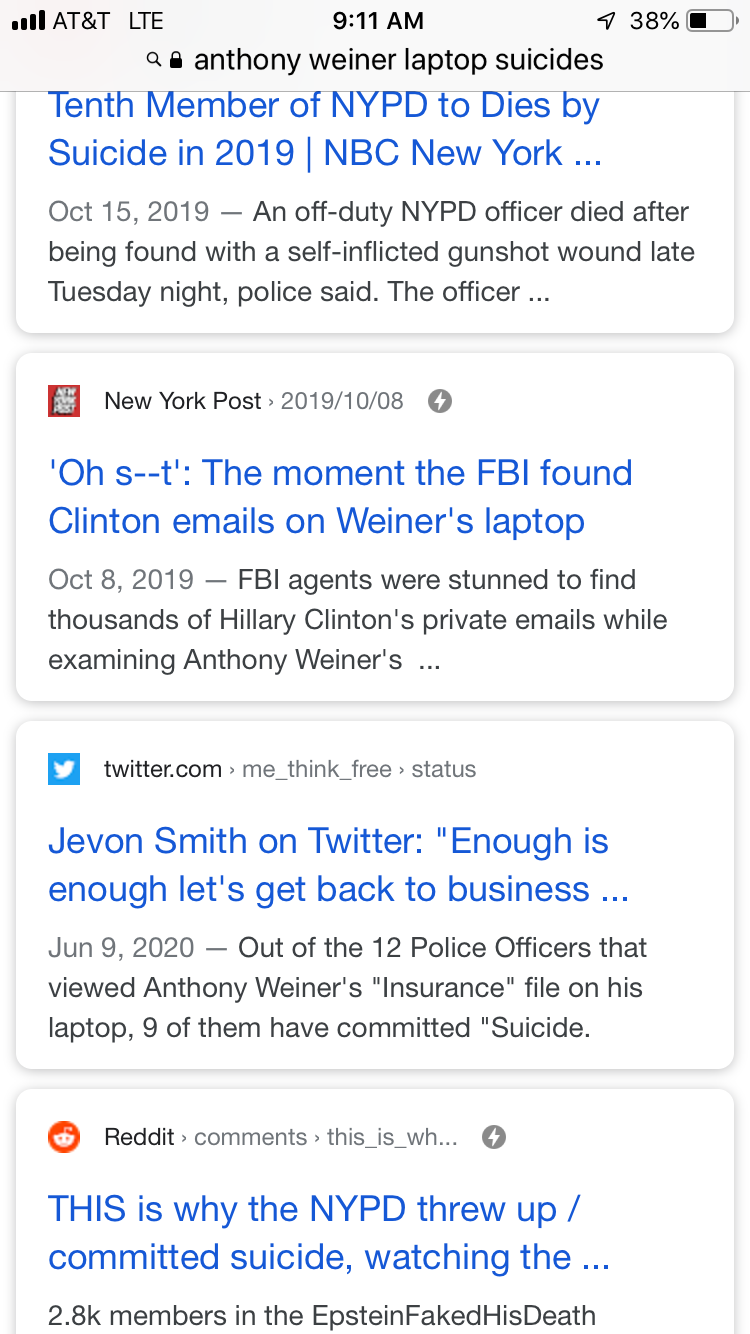Tap the battery indicator in status bar
Image resolution: width=750 pixels, height=1334 pixels.
712,20
